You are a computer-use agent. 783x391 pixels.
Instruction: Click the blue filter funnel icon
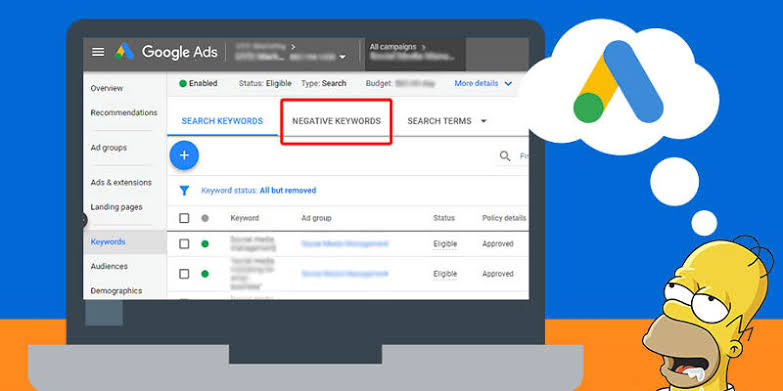[x=184, y=190]
